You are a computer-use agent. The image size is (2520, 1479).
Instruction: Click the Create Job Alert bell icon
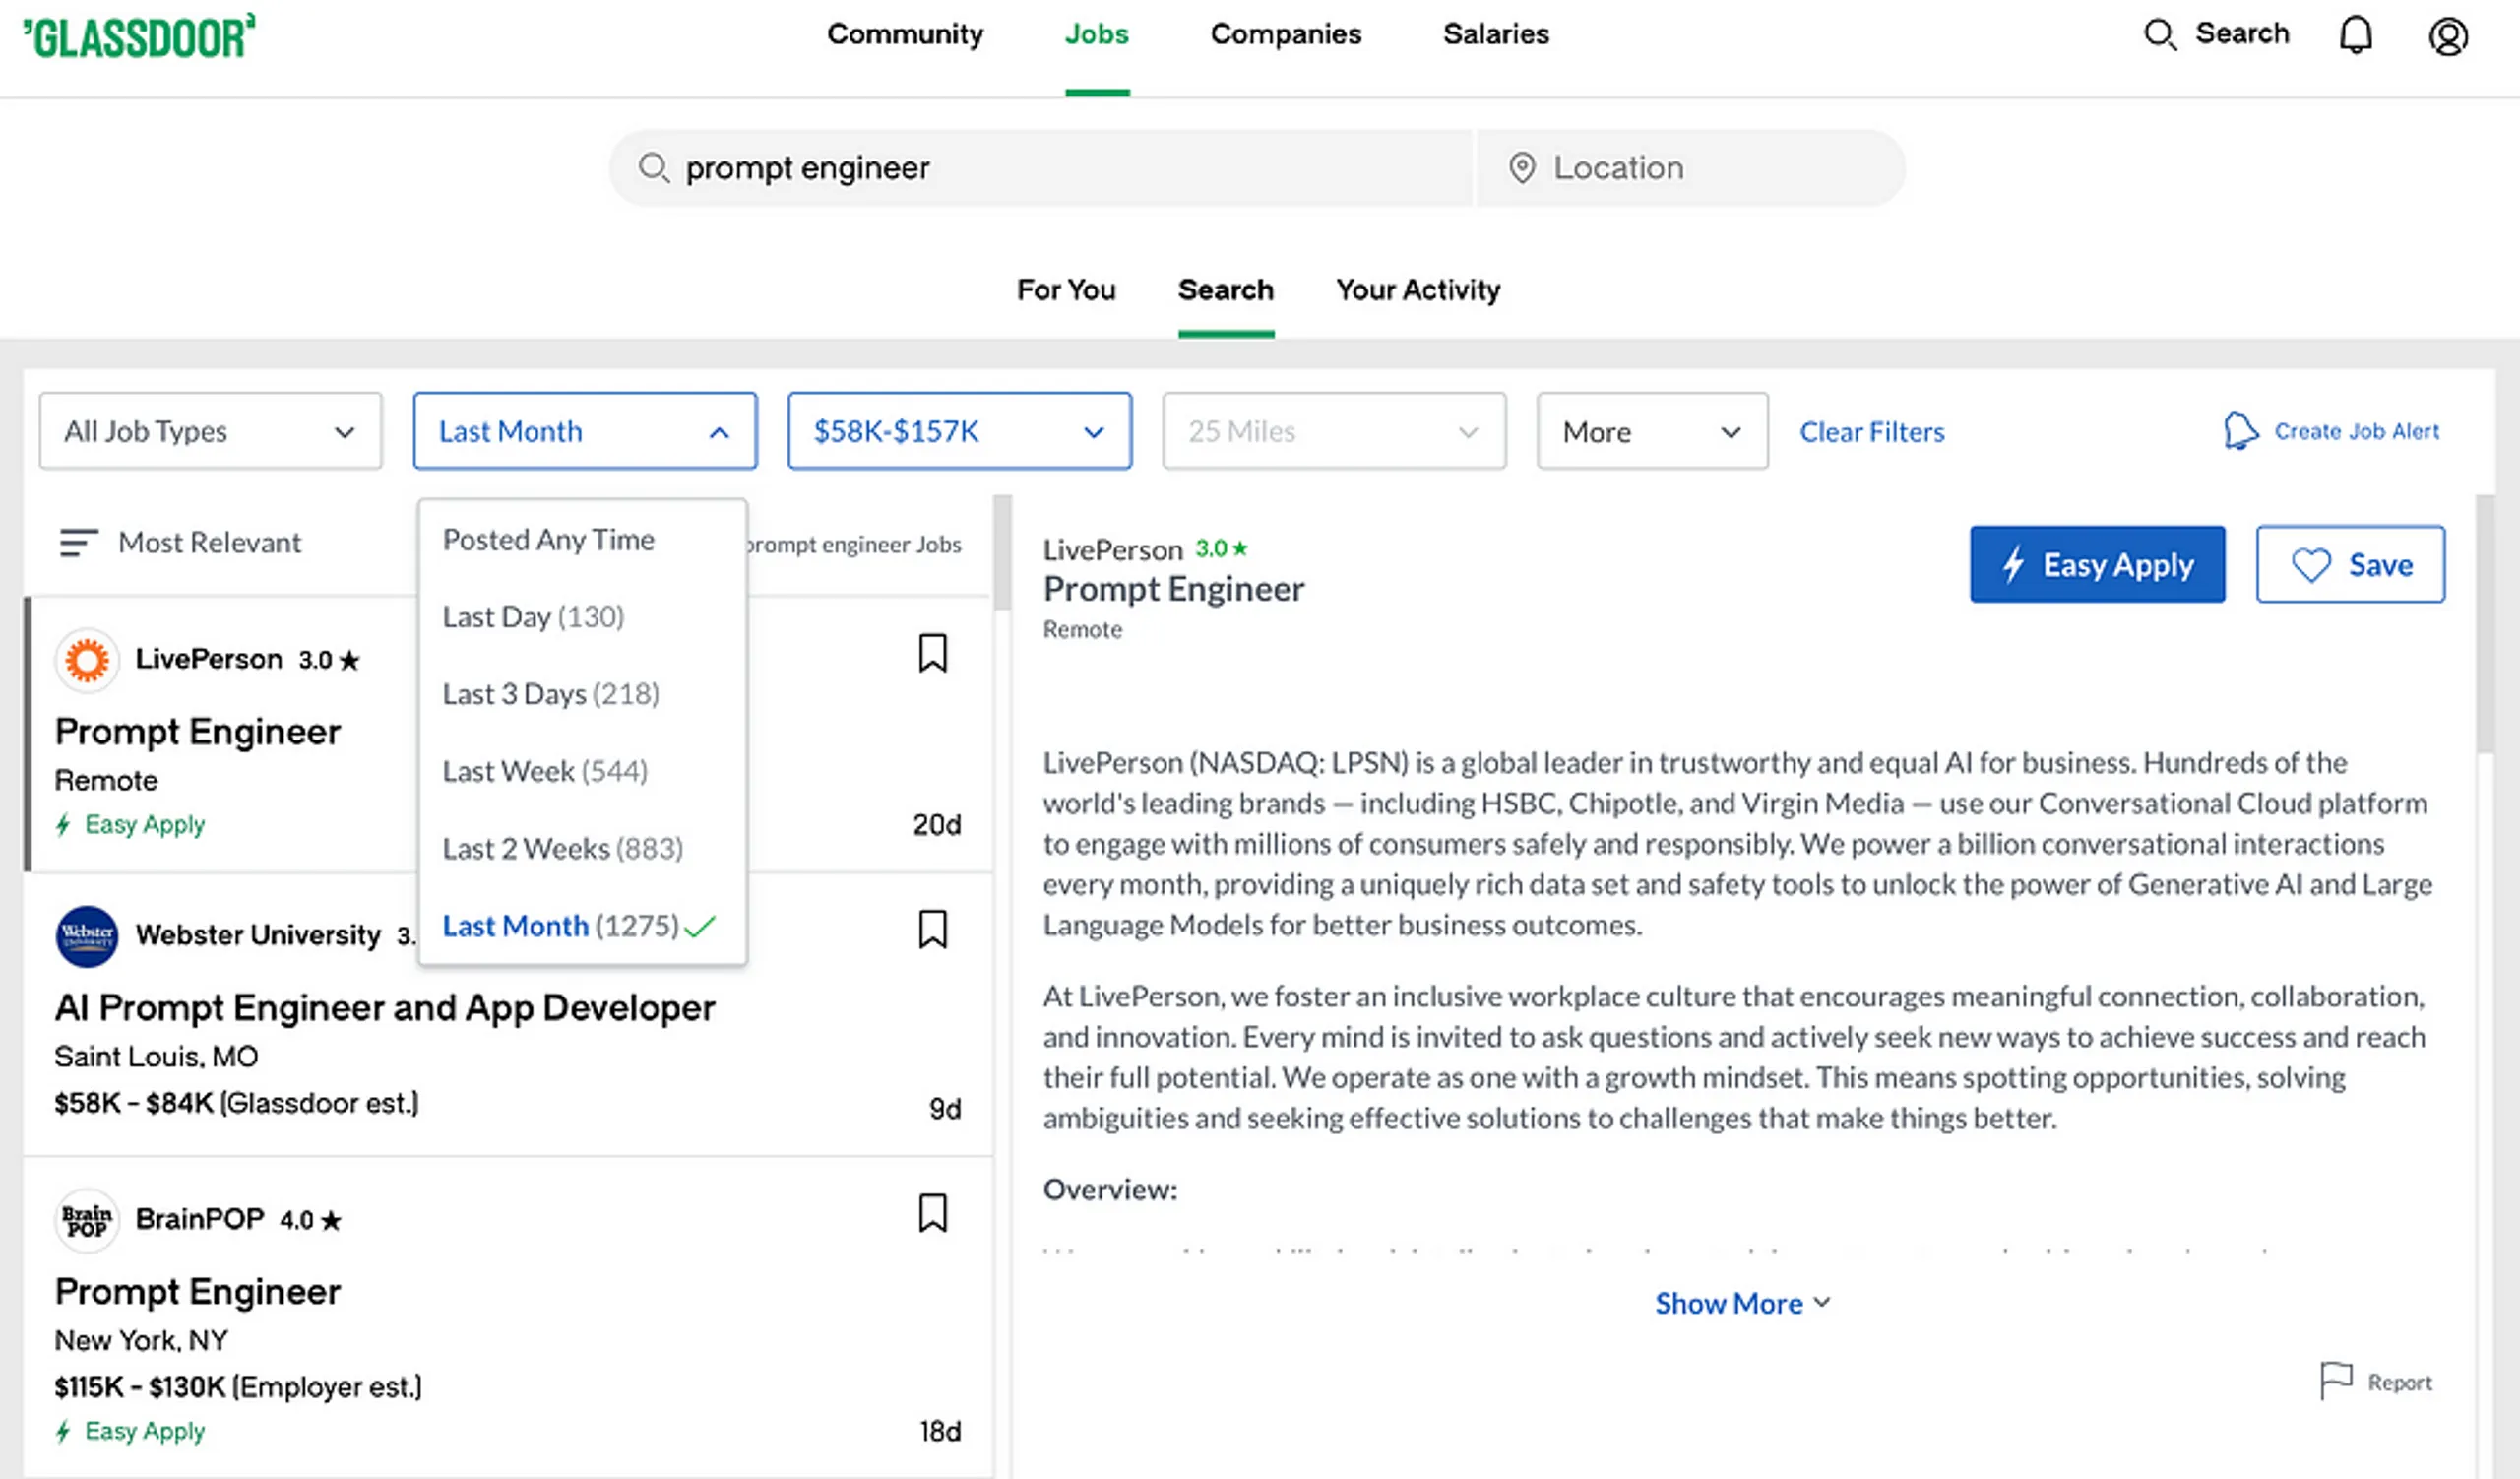click(x=2240, y=431)
